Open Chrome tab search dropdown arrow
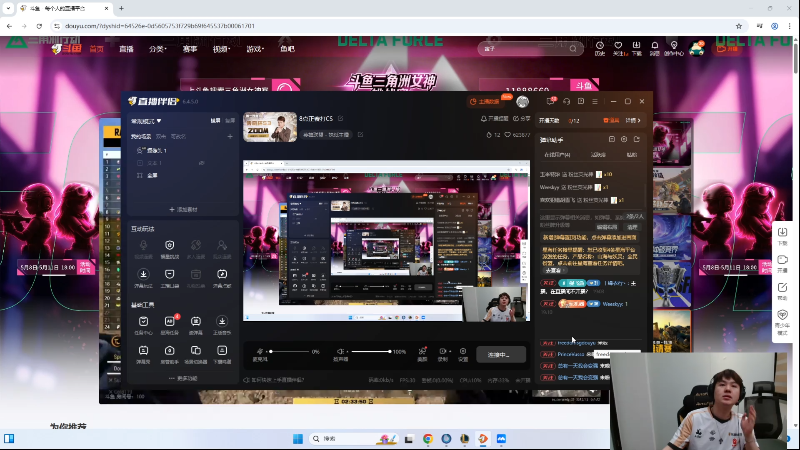 [8, 8]
